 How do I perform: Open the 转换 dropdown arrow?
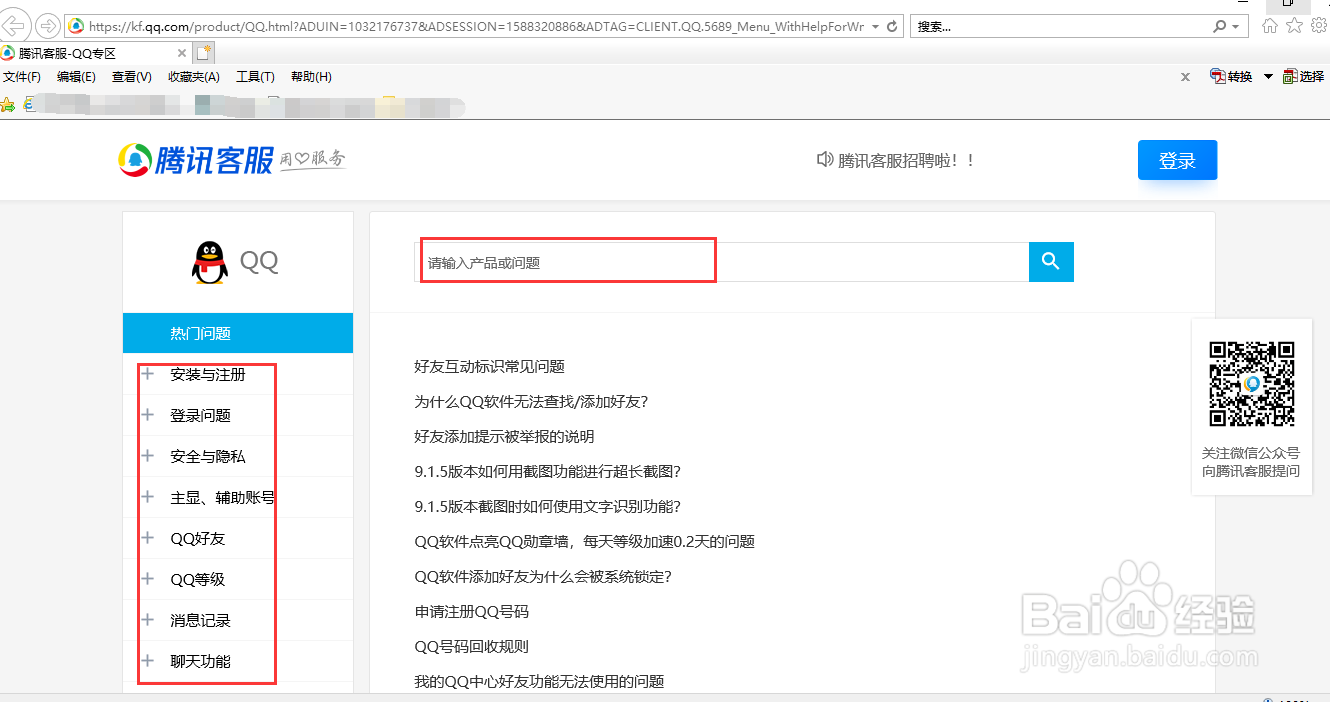coord(1268,77)
